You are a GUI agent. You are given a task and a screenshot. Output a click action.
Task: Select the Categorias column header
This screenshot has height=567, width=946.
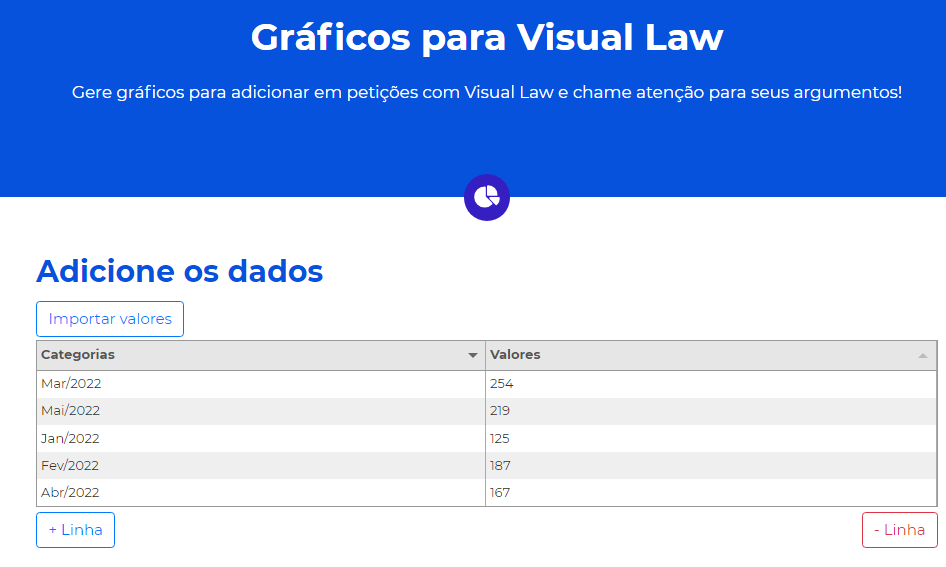[261, 355]
